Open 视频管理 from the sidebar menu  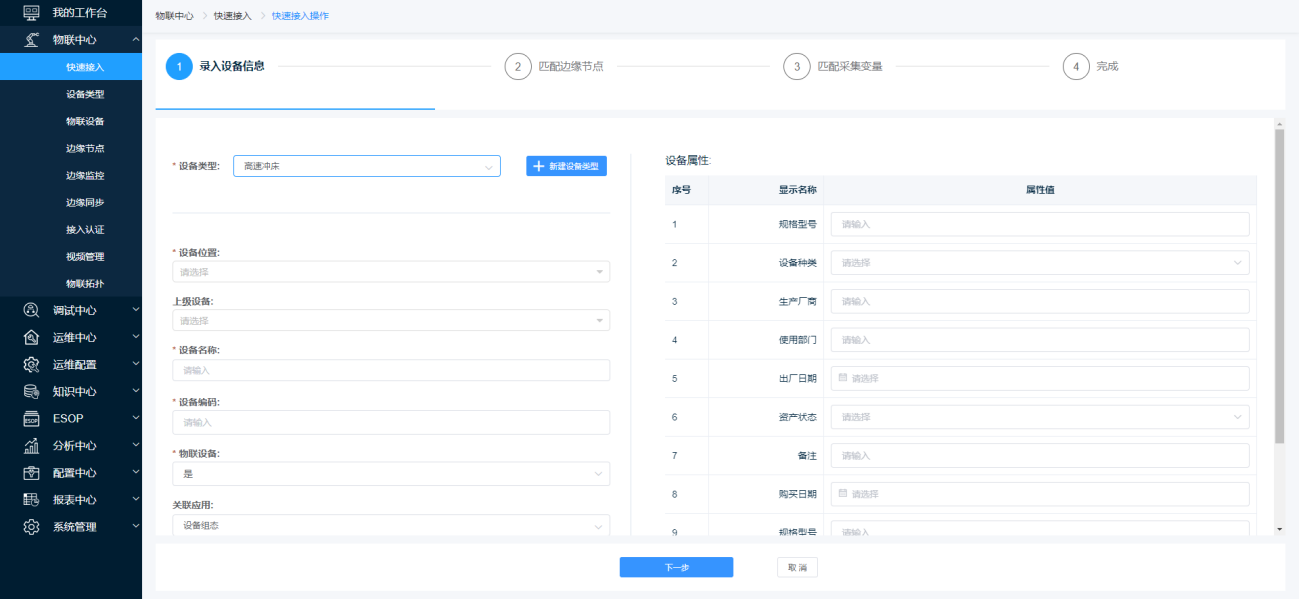pyautogui.click(x=85, y=257)
